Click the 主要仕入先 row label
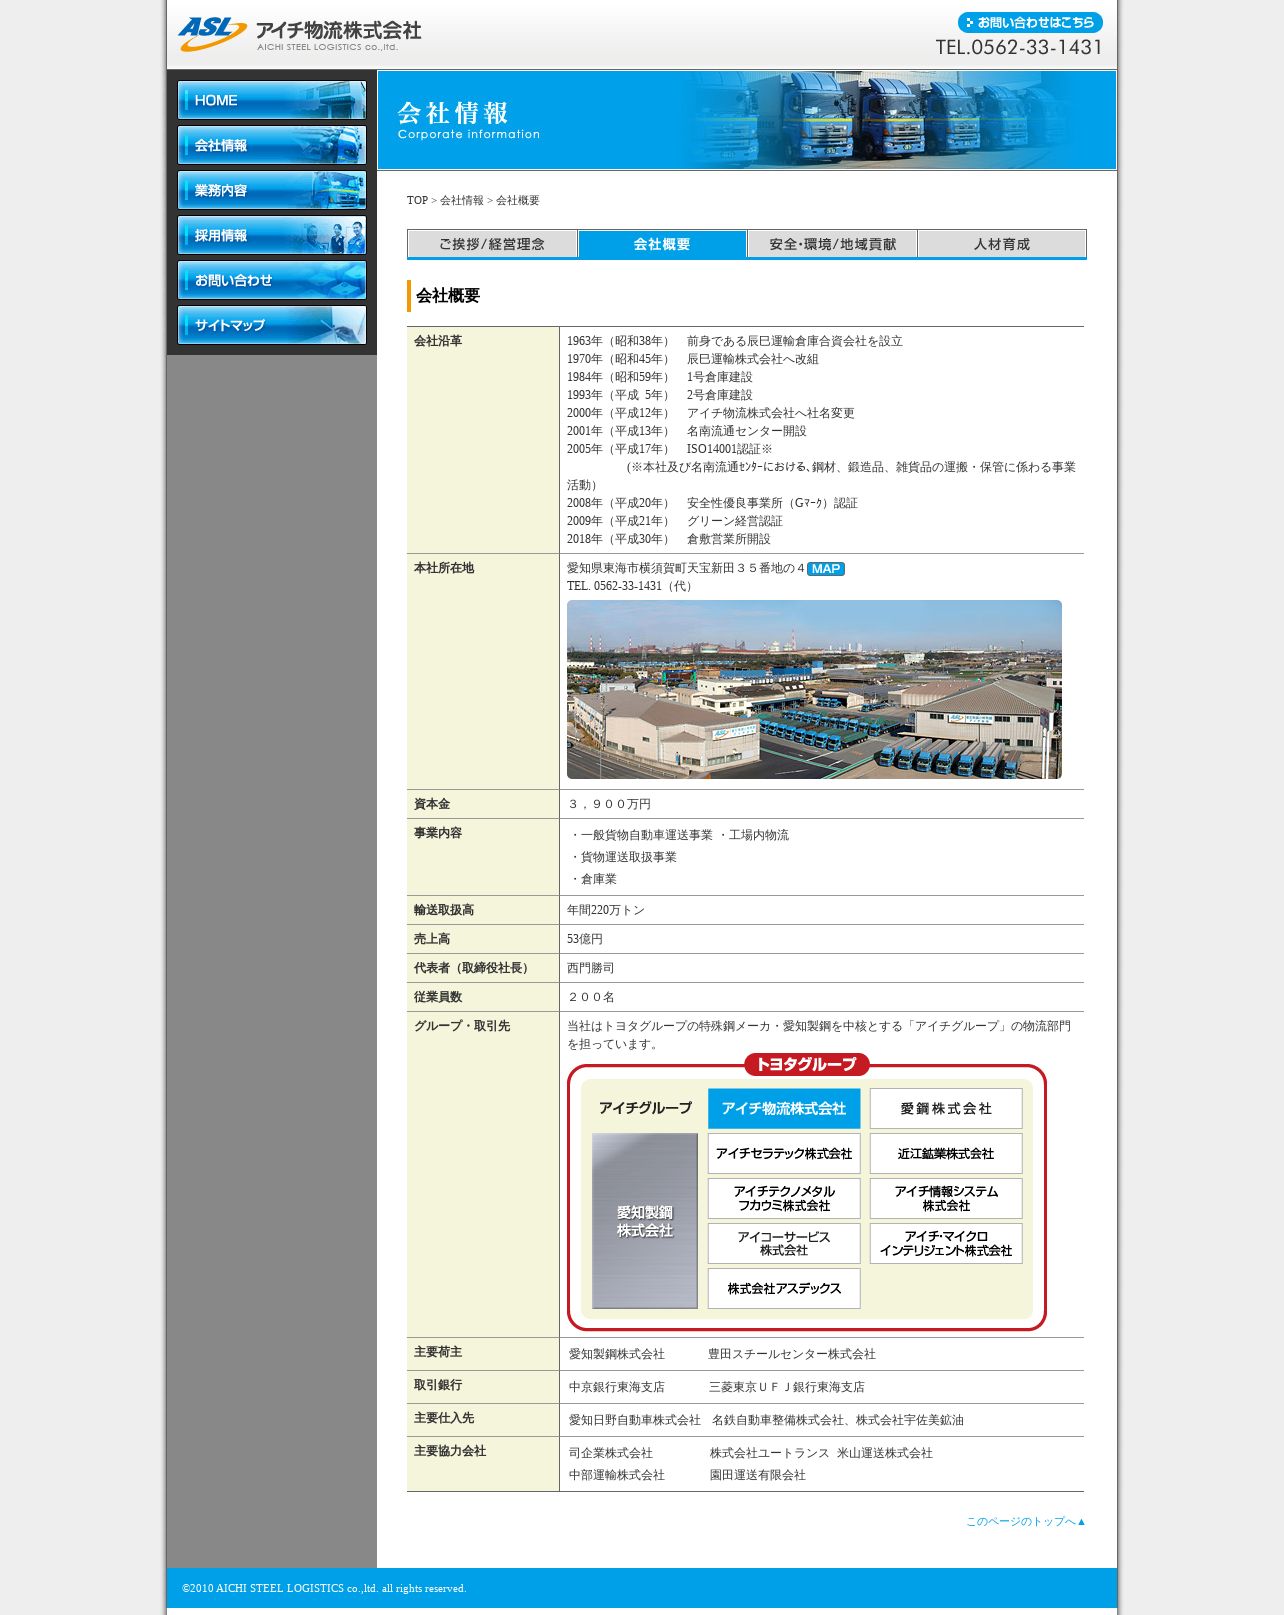 [x=444, y=1418]
